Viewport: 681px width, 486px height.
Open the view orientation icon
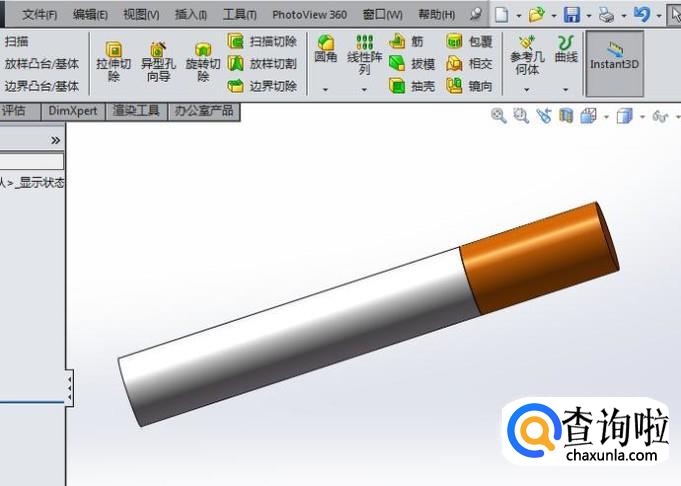click(x=588, y=116)
